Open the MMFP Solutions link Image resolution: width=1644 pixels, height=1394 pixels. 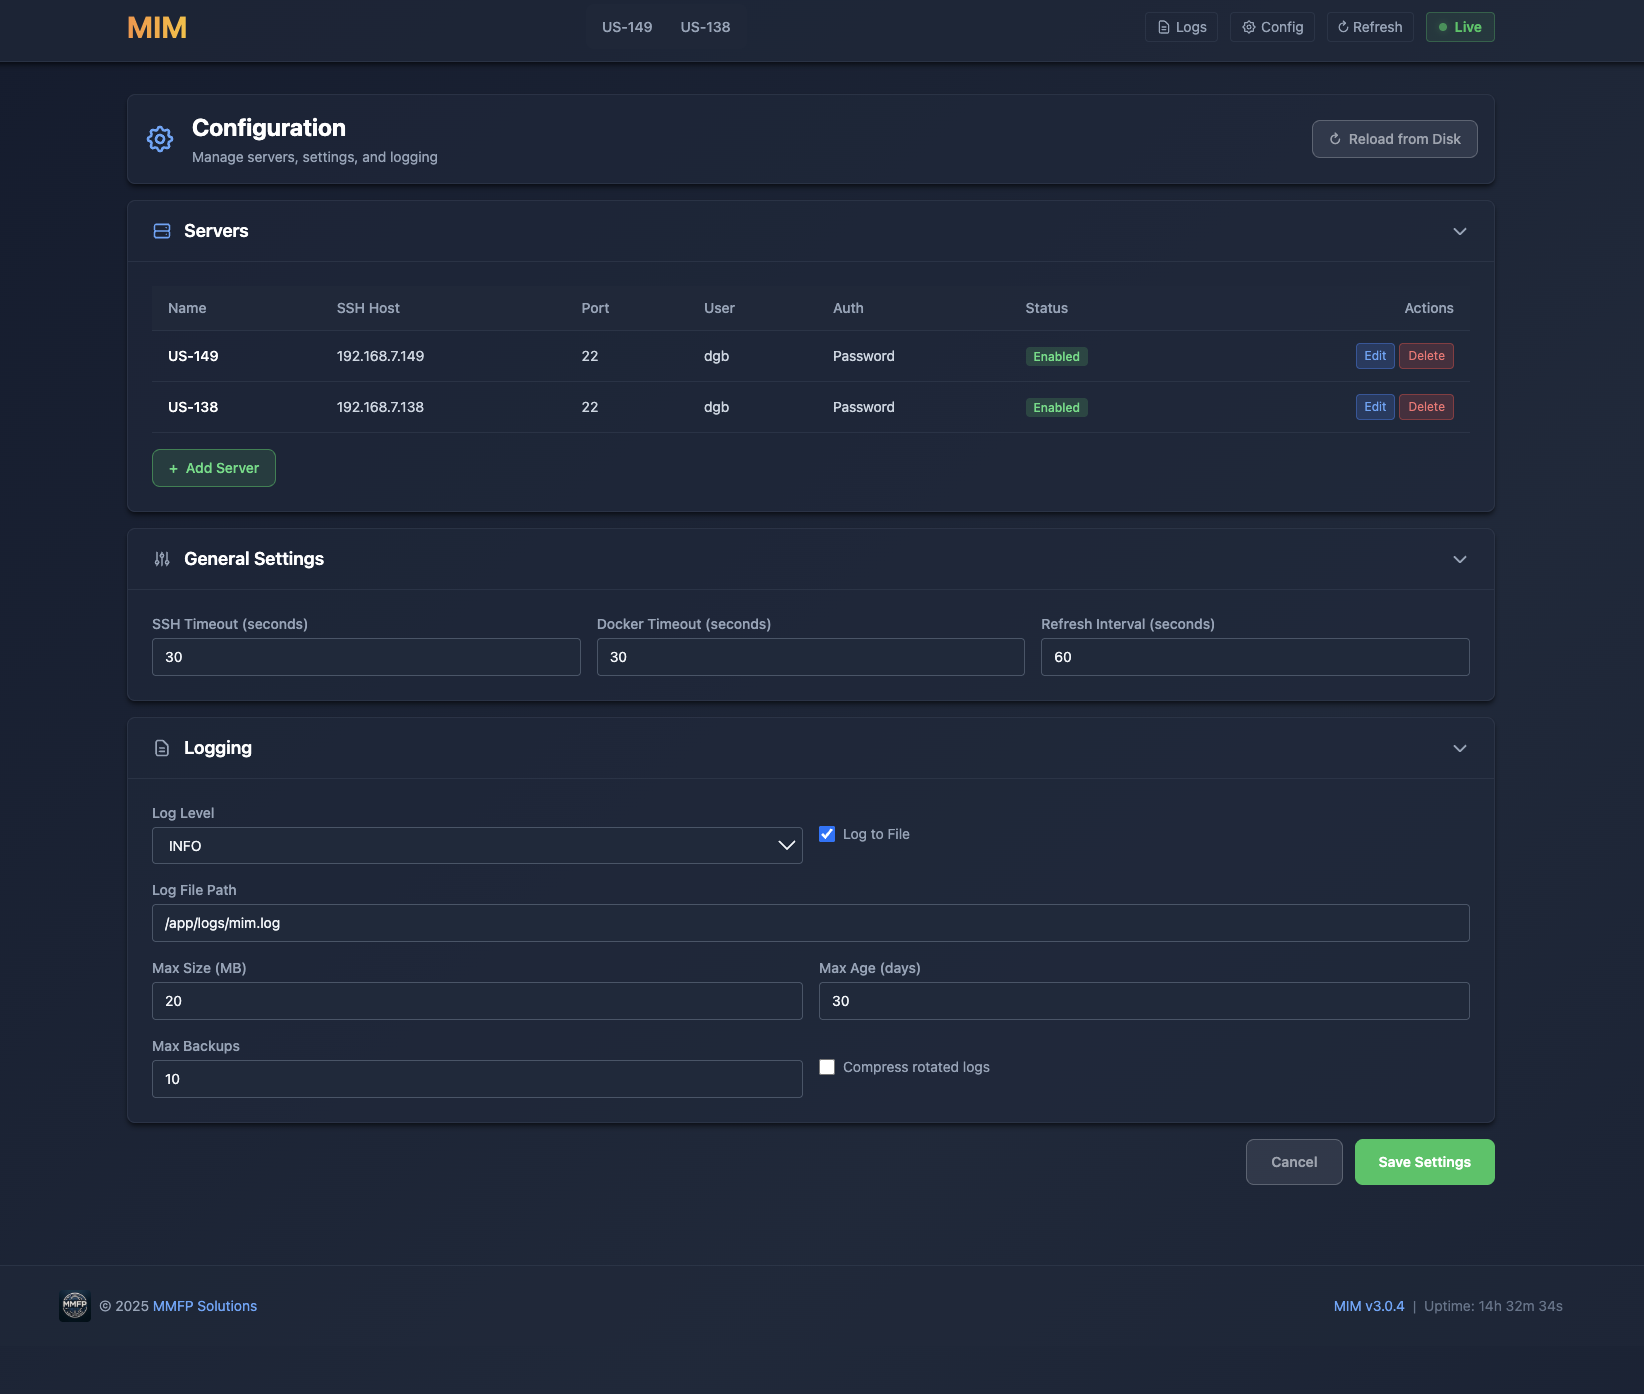204,1306
